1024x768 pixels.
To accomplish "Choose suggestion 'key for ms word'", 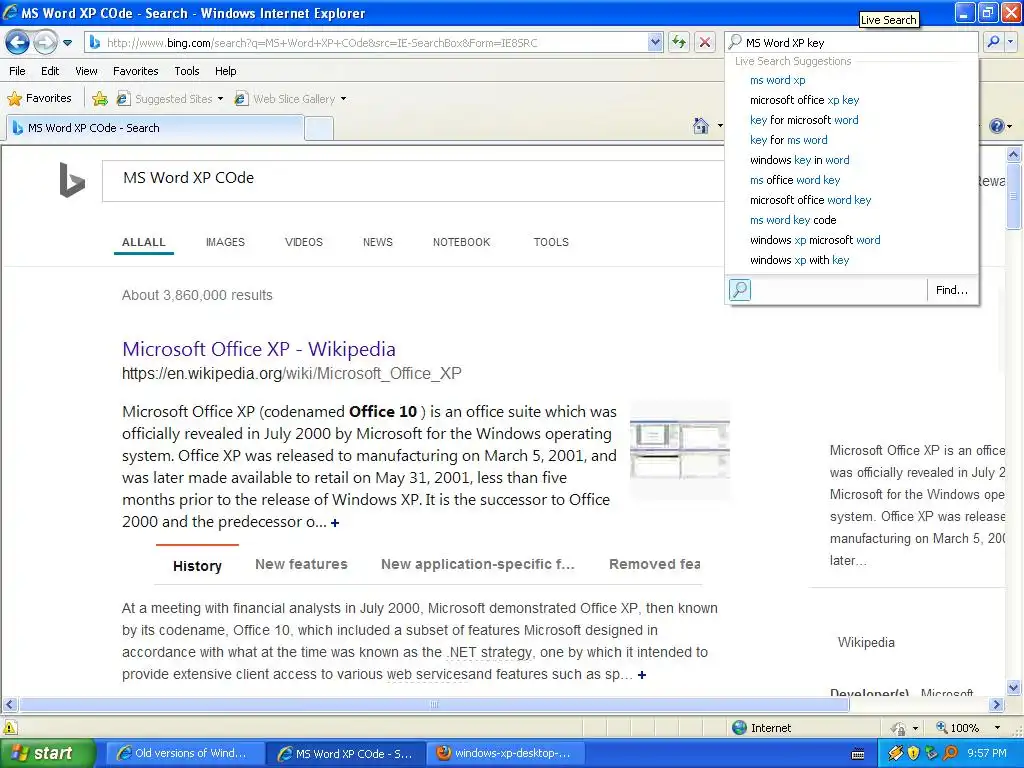I will 788,140.
